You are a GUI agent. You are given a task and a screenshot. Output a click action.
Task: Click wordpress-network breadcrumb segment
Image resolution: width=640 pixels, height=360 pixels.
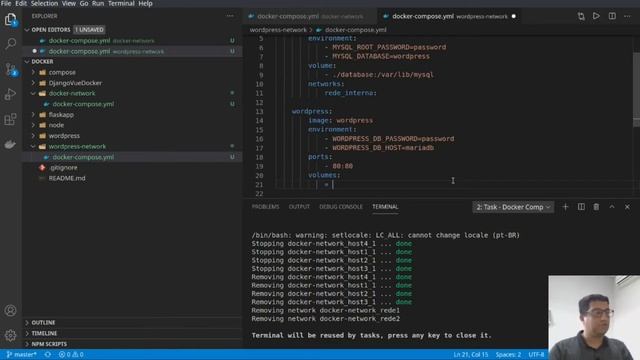click(x=278, y=30)
